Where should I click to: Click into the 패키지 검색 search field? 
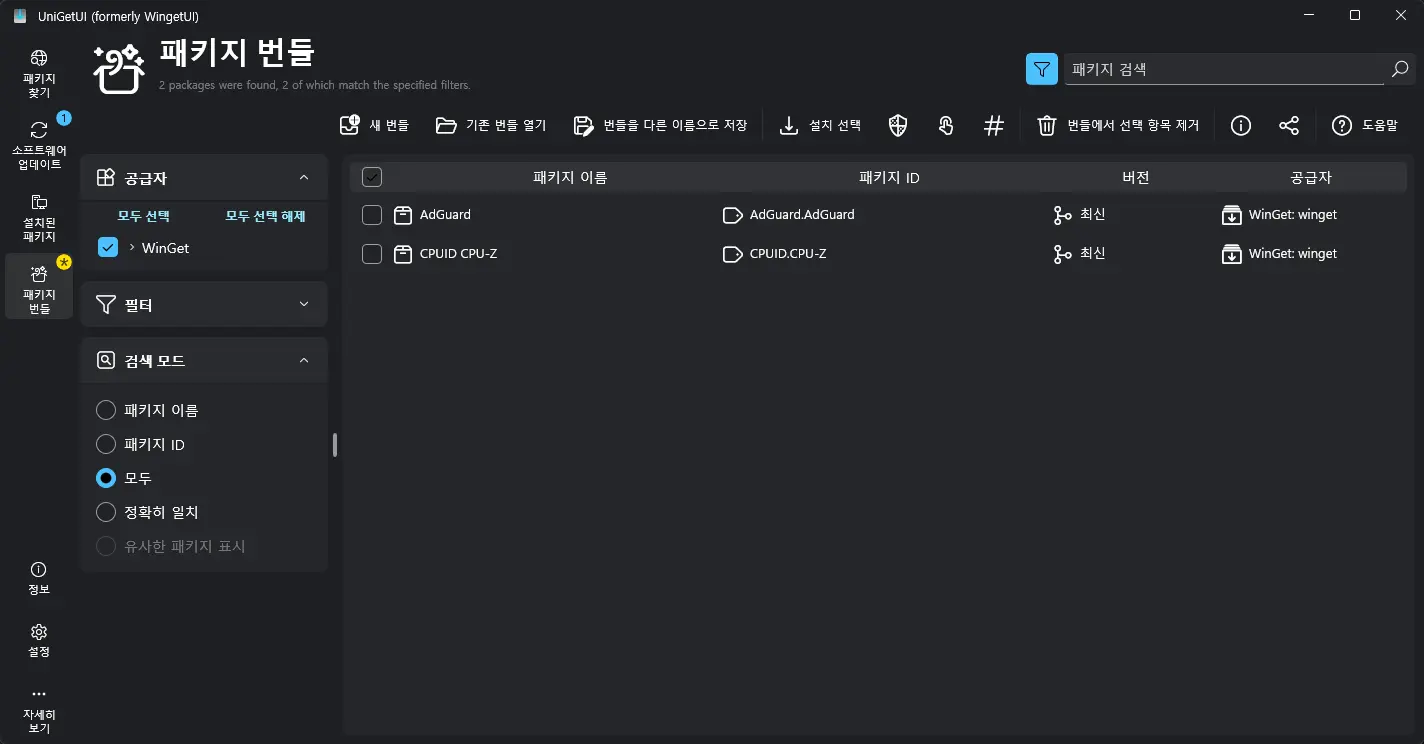coord(1225,69)
